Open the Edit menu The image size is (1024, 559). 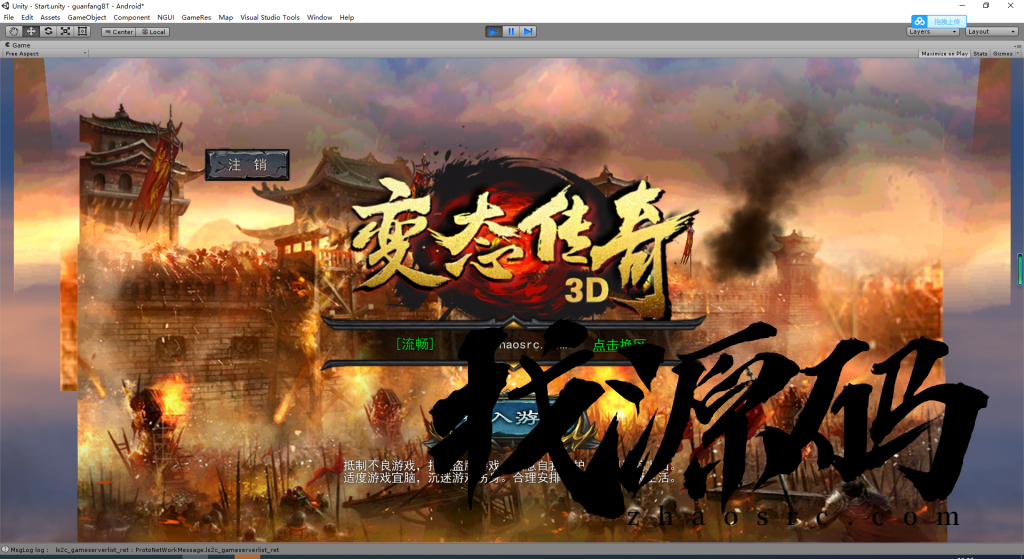tap(27, 18)
